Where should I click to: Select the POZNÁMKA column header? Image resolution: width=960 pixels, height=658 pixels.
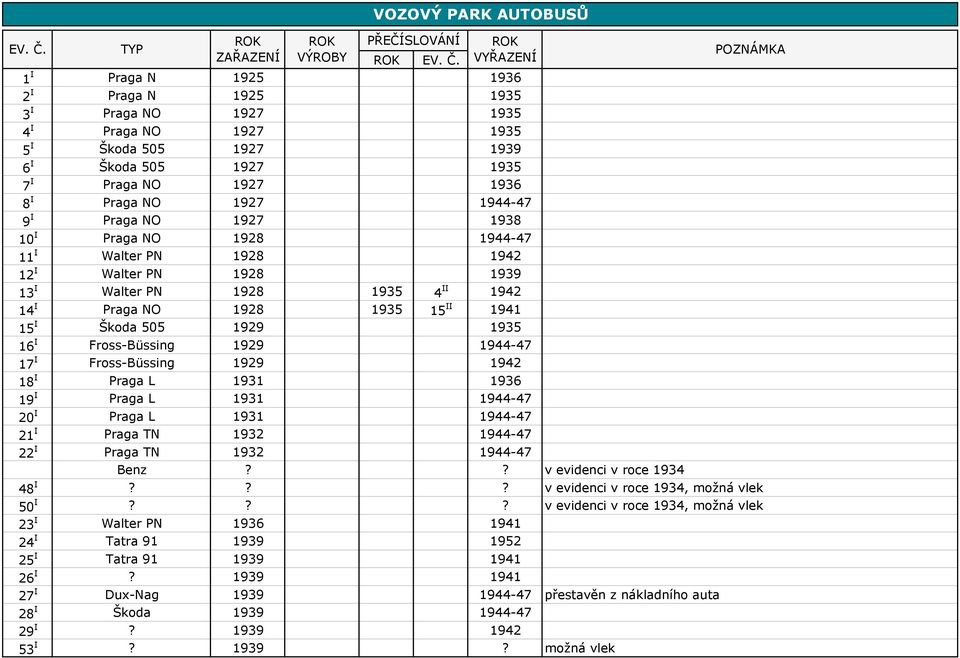click(750, 49)
